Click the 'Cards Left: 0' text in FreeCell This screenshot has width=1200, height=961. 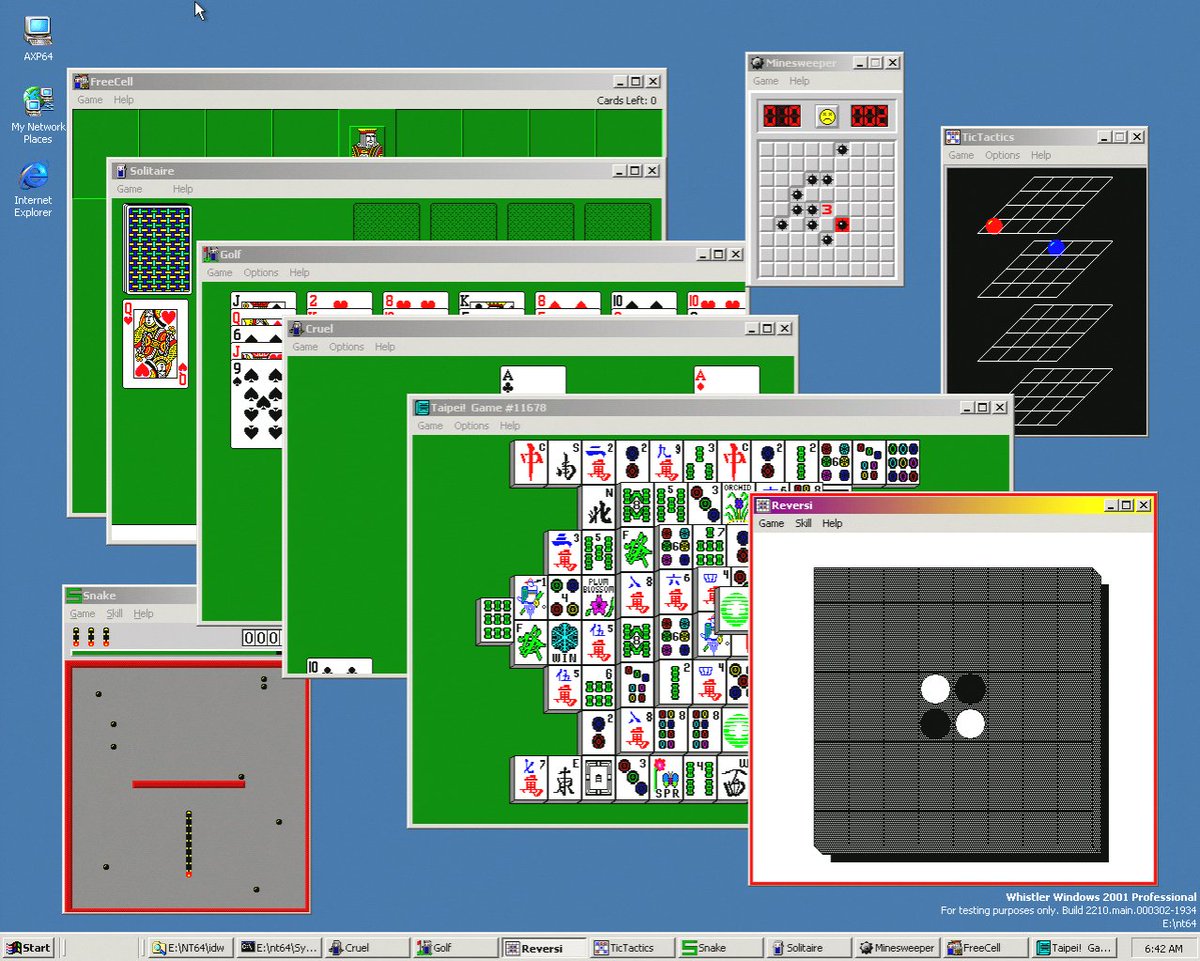[627, 100]
